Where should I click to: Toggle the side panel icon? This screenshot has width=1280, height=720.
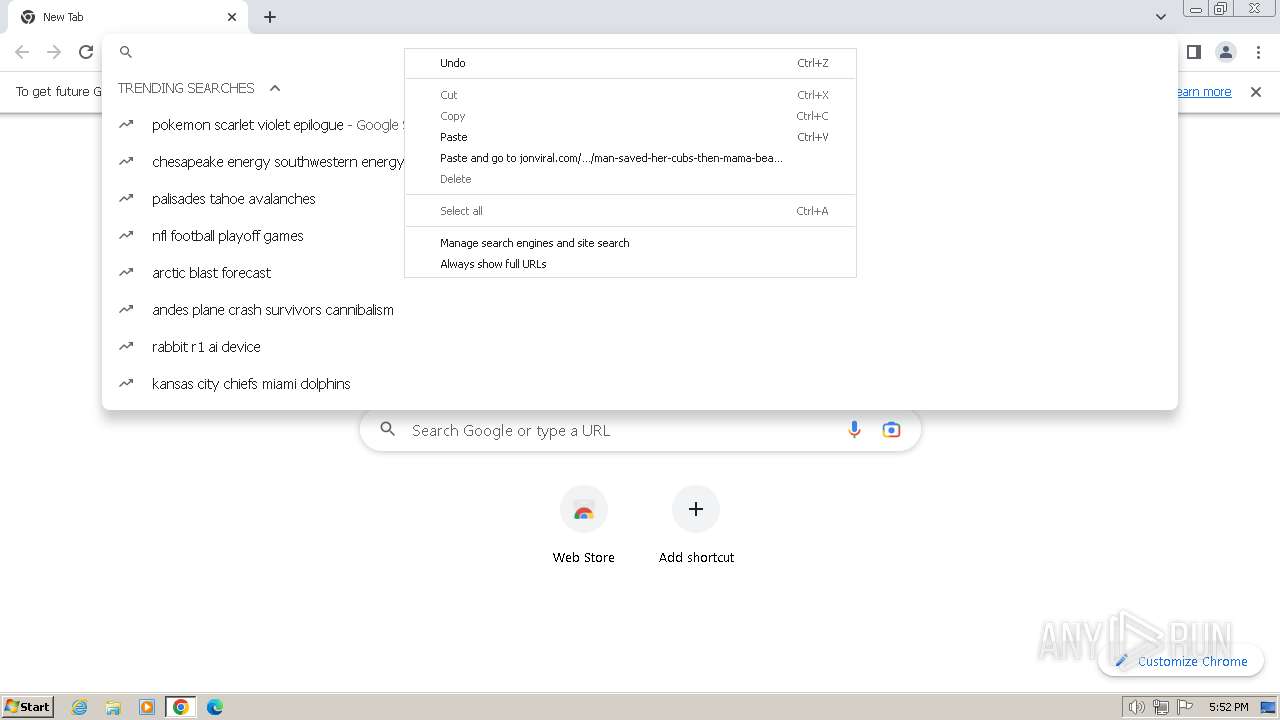pyautogui.click(x=1194, y=52)
